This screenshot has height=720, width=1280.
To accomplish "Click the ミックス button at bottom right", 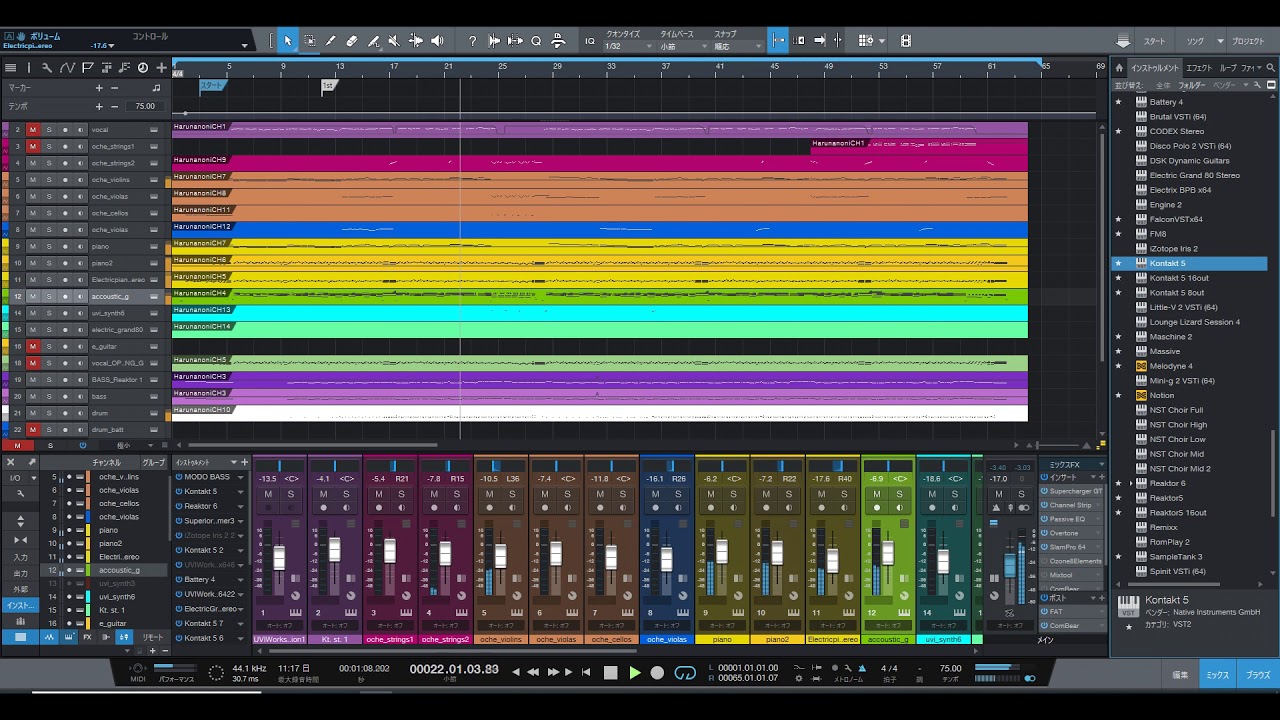I will tap(1217, 675).
